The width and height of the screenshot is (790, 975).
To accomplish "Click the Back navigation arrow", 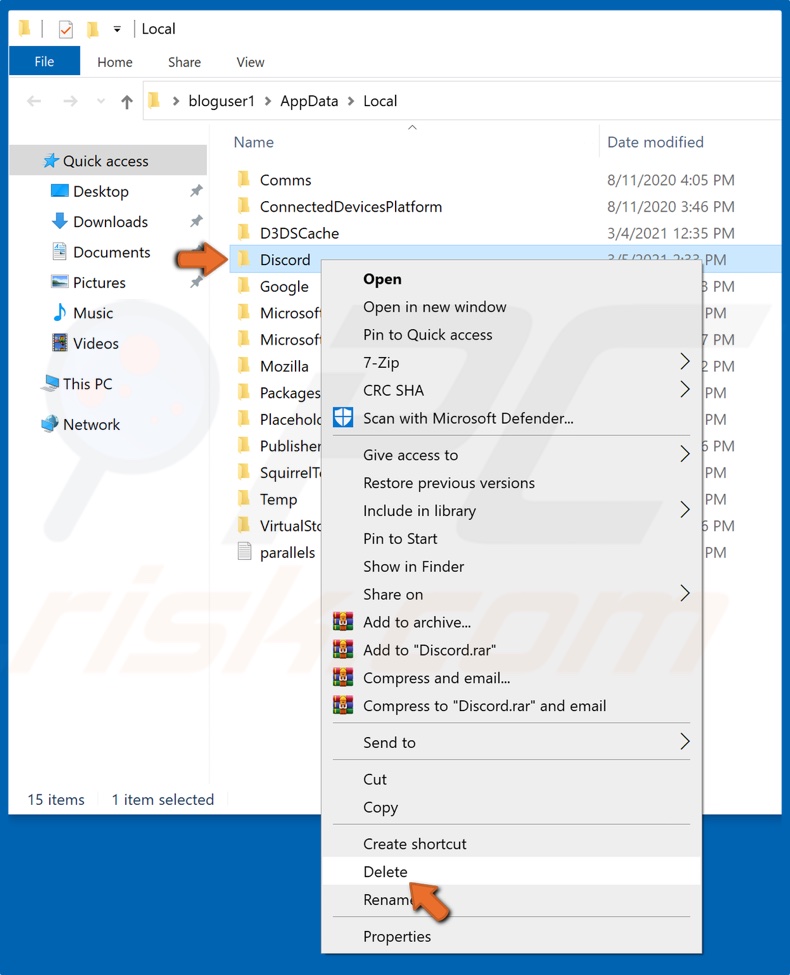I will coord(34,101).
